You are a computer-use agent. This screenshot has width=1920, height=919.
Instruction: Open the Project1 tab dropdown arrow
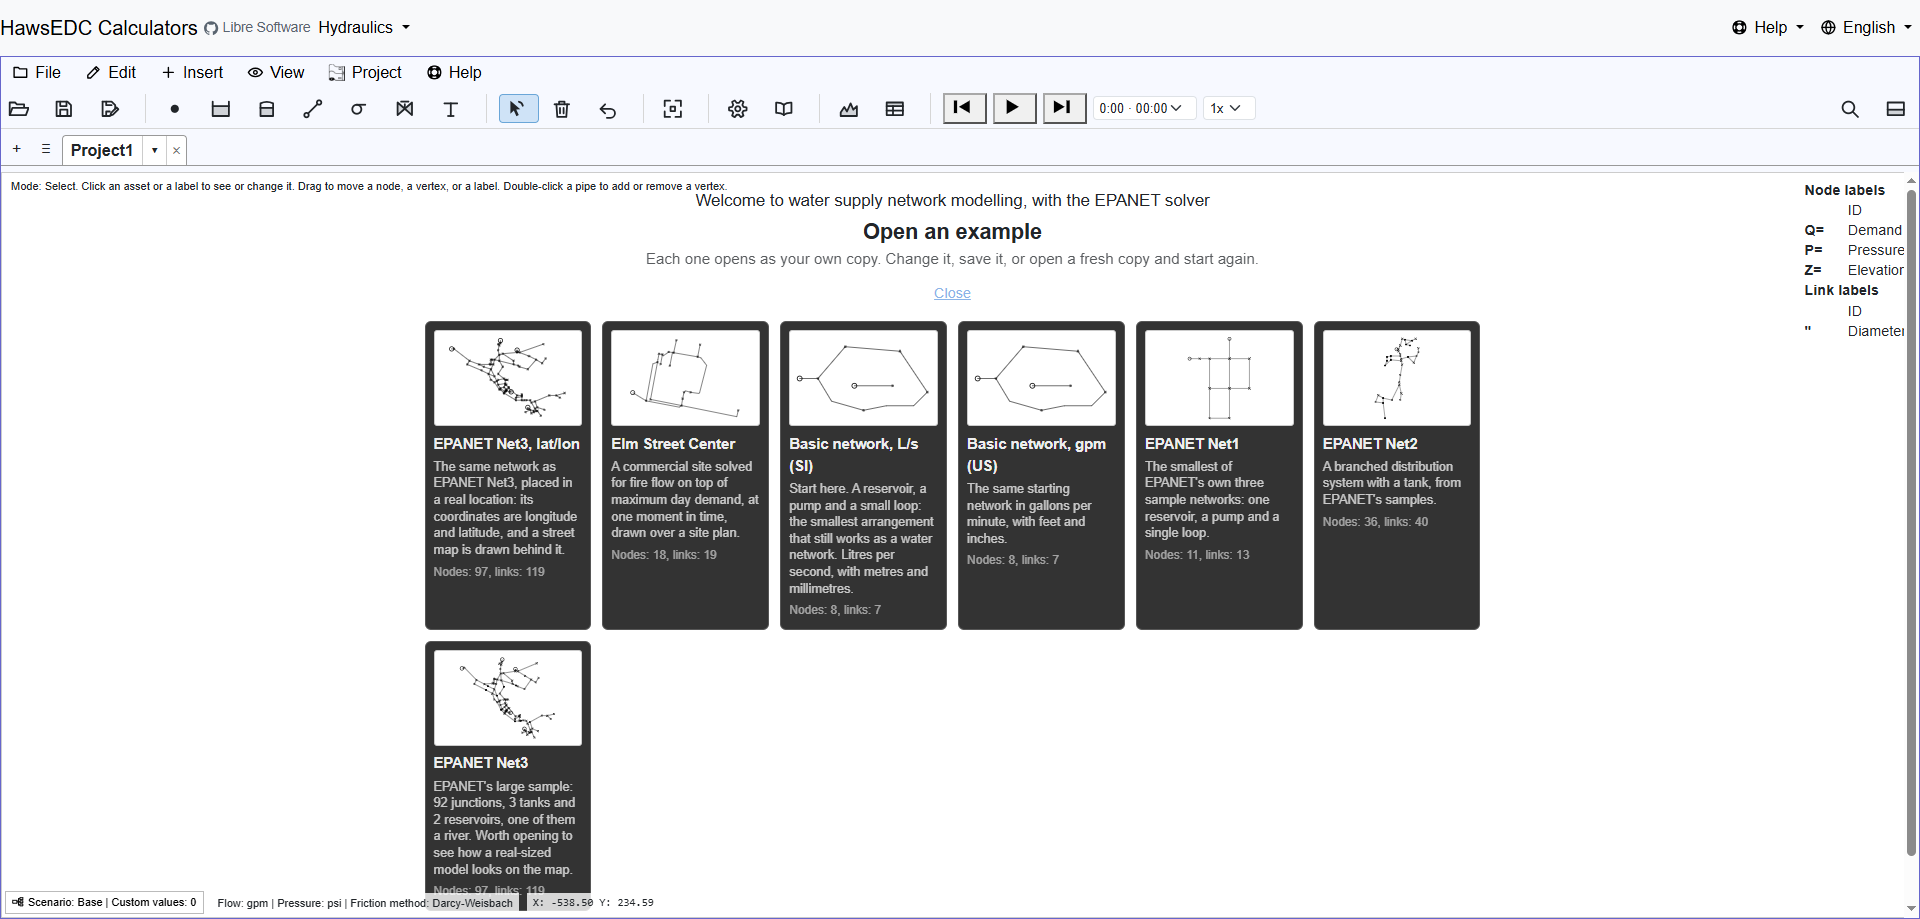pyautogui.click(x=154, y=150)
